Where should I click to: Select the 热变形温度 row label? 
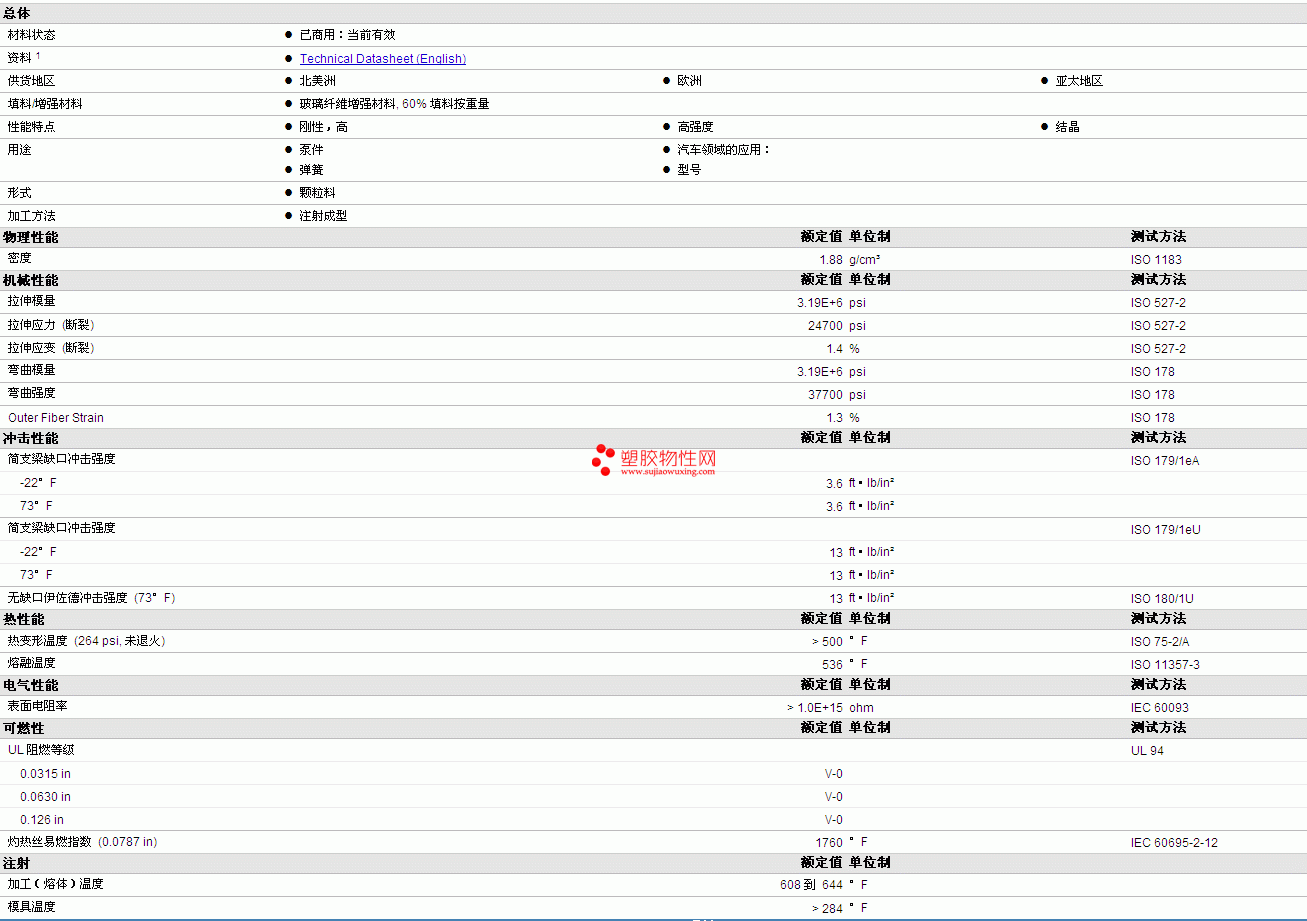(x=87, y=641)
